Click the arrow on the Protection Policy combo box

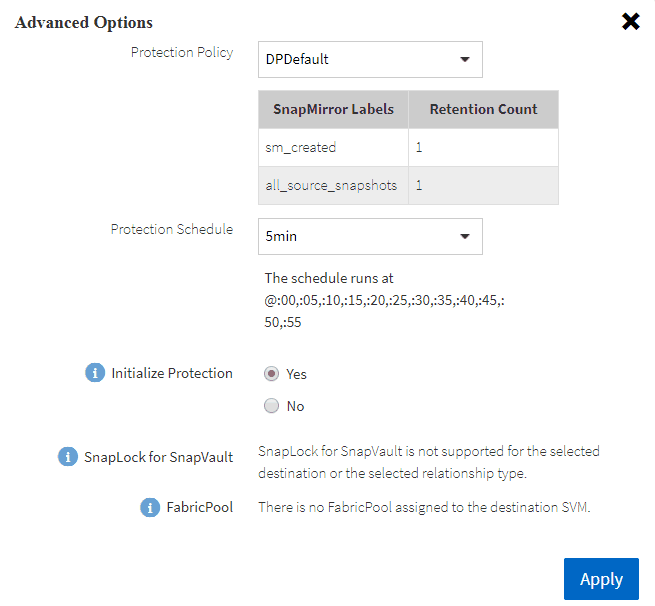tap(464, 59)
